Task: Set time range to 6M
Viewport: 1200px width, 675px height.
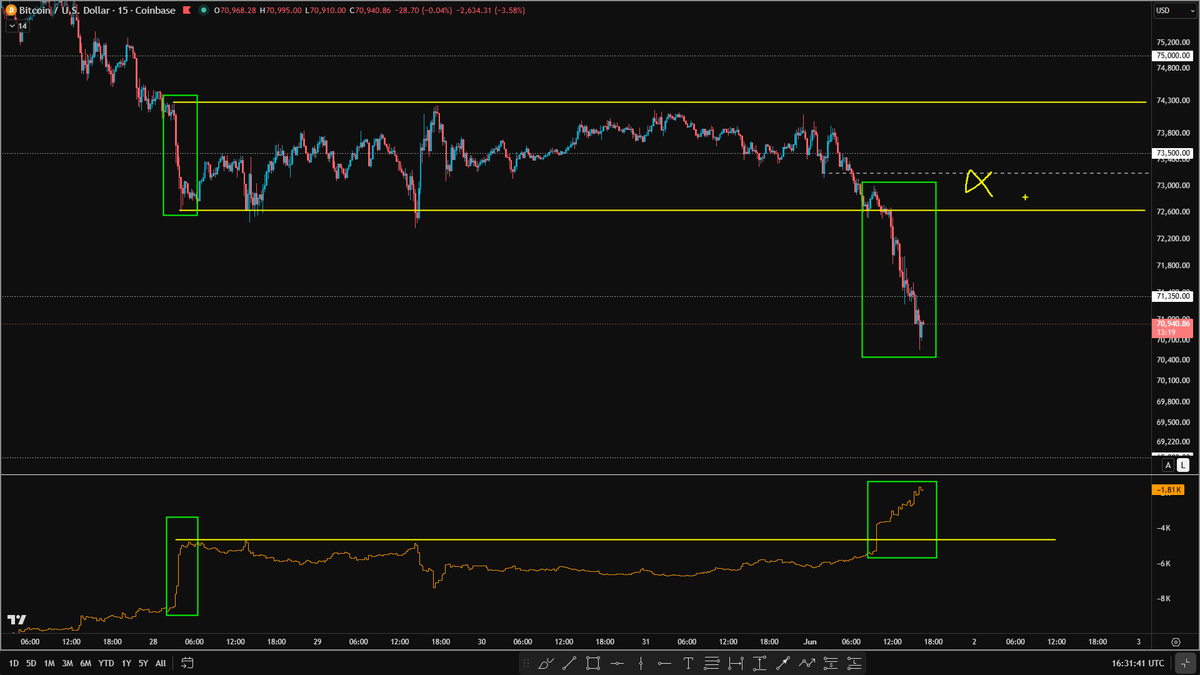Action: click(86, 663)
